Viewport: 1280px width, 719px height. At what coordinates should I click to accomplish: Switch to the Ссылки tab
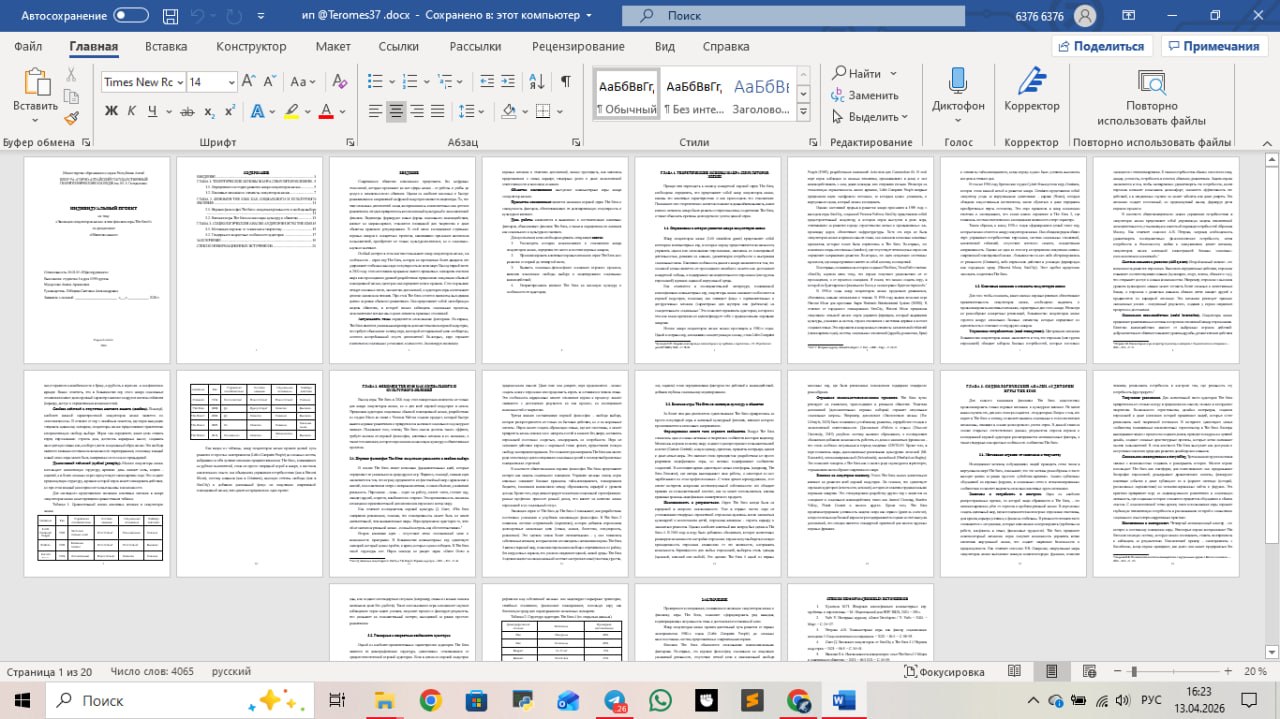(x=399, y=46)
